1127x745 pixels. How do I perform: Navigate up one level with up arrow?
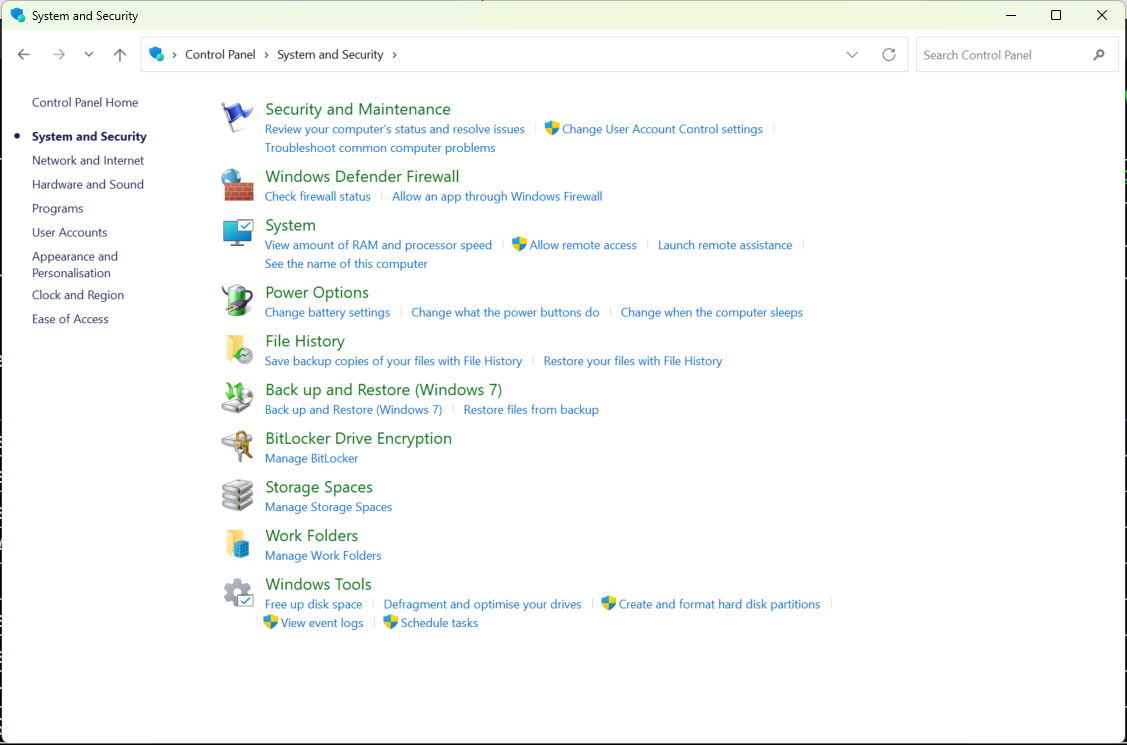tap(120, 55)
